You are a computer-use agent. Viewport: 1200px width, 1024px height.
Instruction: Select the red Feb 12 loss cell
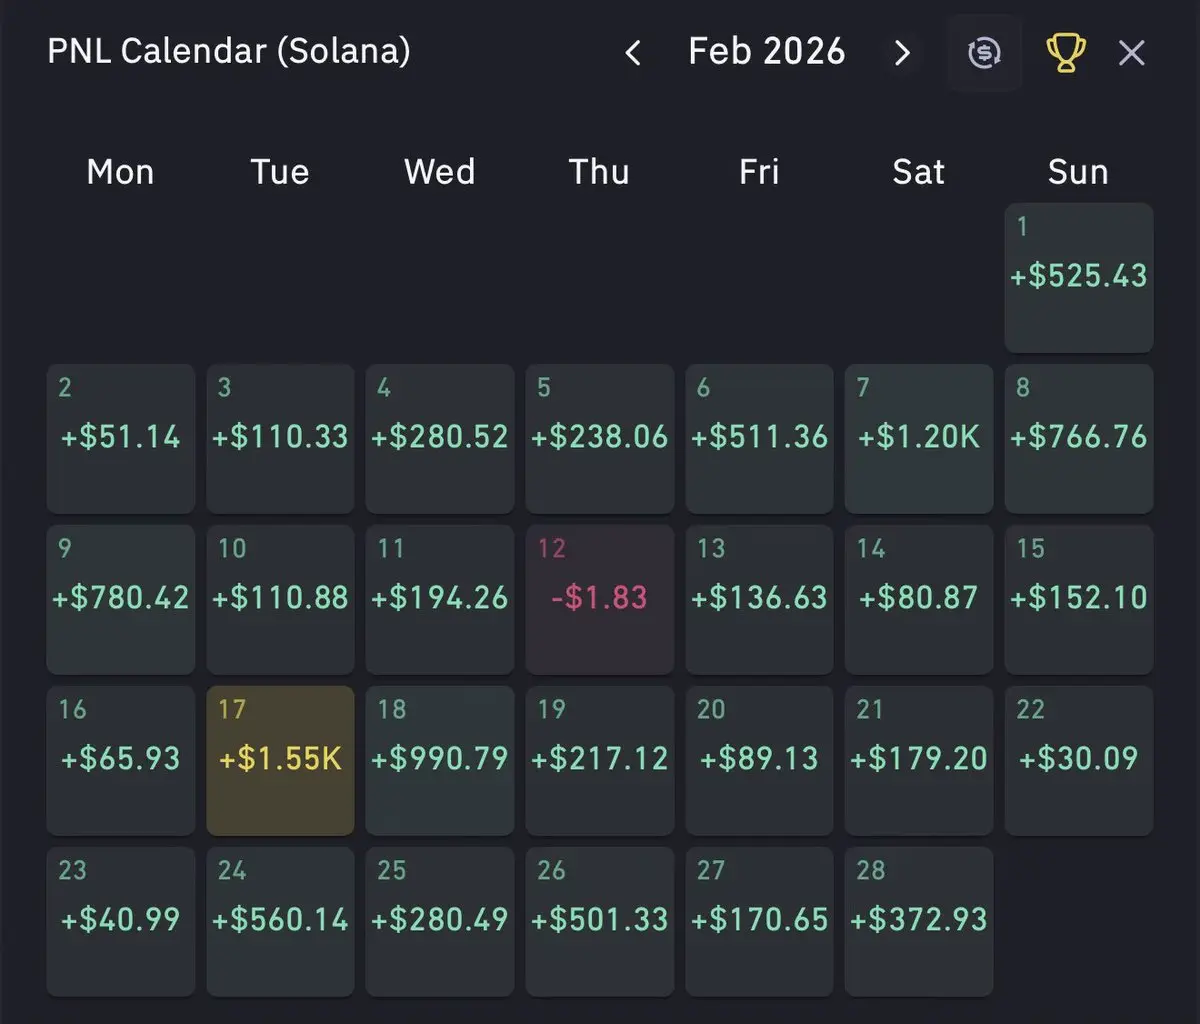[599, 599]
